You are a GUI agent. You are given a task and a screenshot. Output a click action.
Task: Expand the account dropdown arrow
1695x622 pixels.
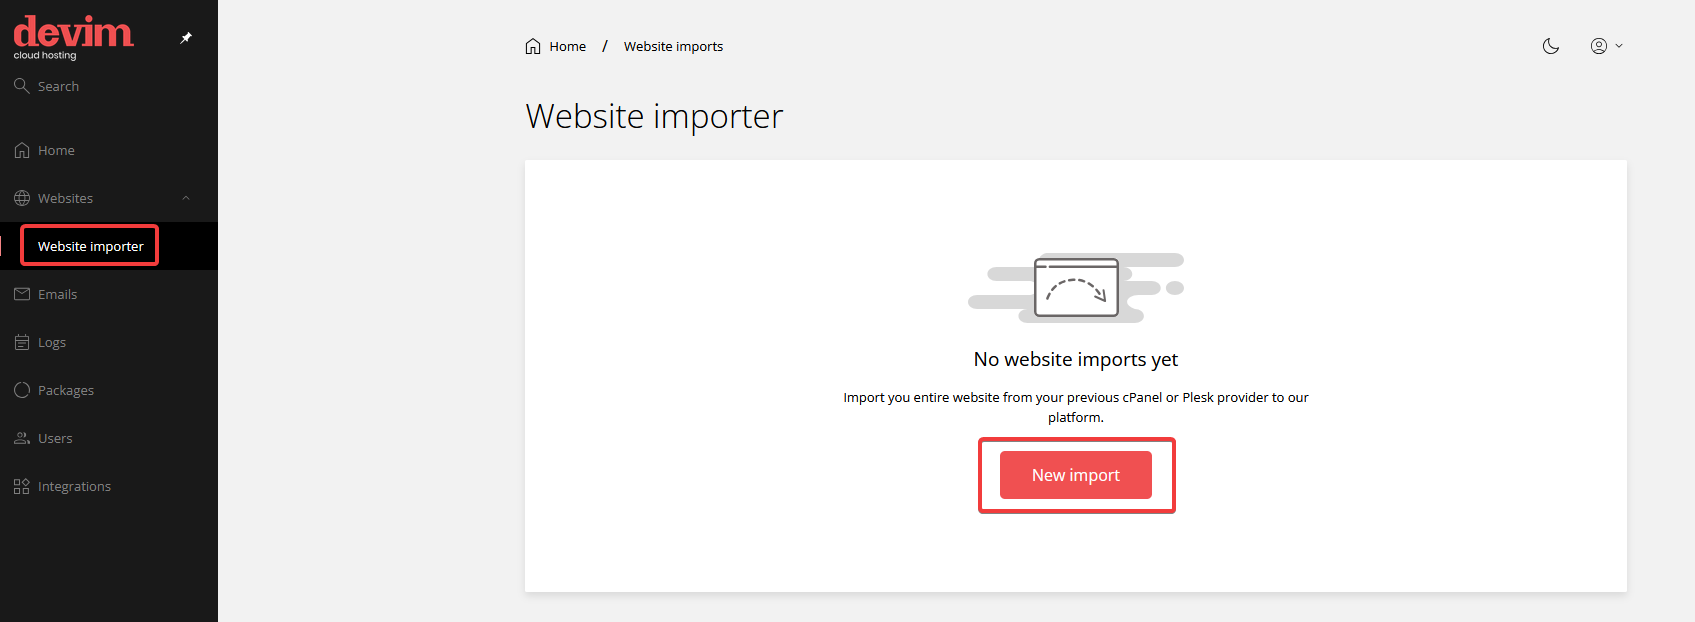(x=1618, y=46)
